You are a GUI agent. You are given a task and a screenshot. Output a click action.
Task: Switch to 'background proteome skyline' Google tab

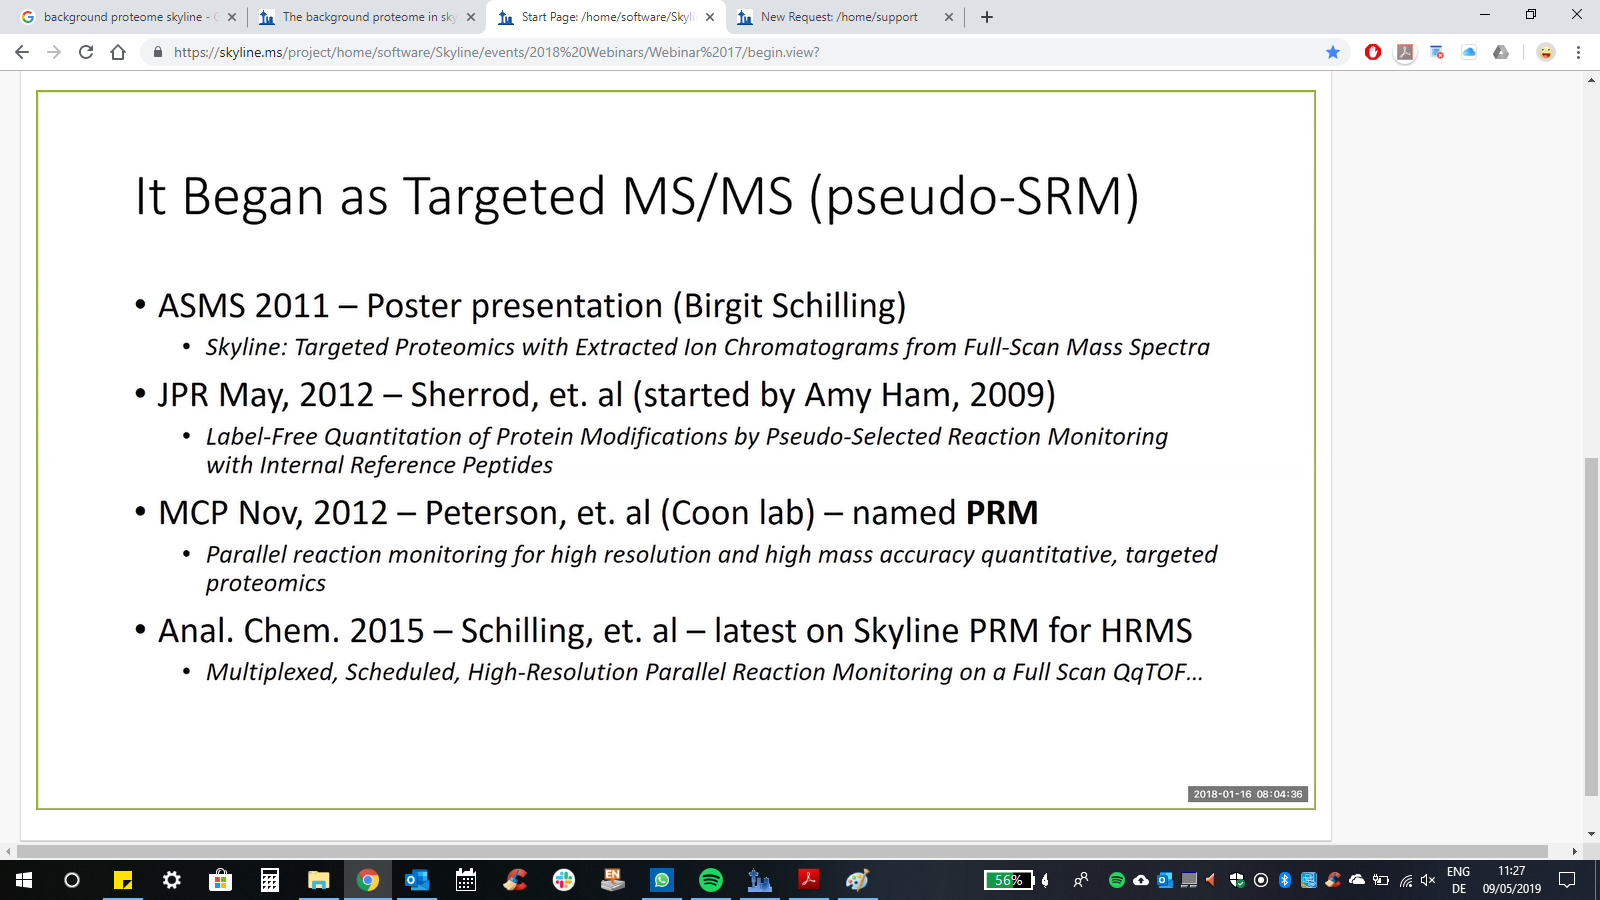[x=123, y=17]
